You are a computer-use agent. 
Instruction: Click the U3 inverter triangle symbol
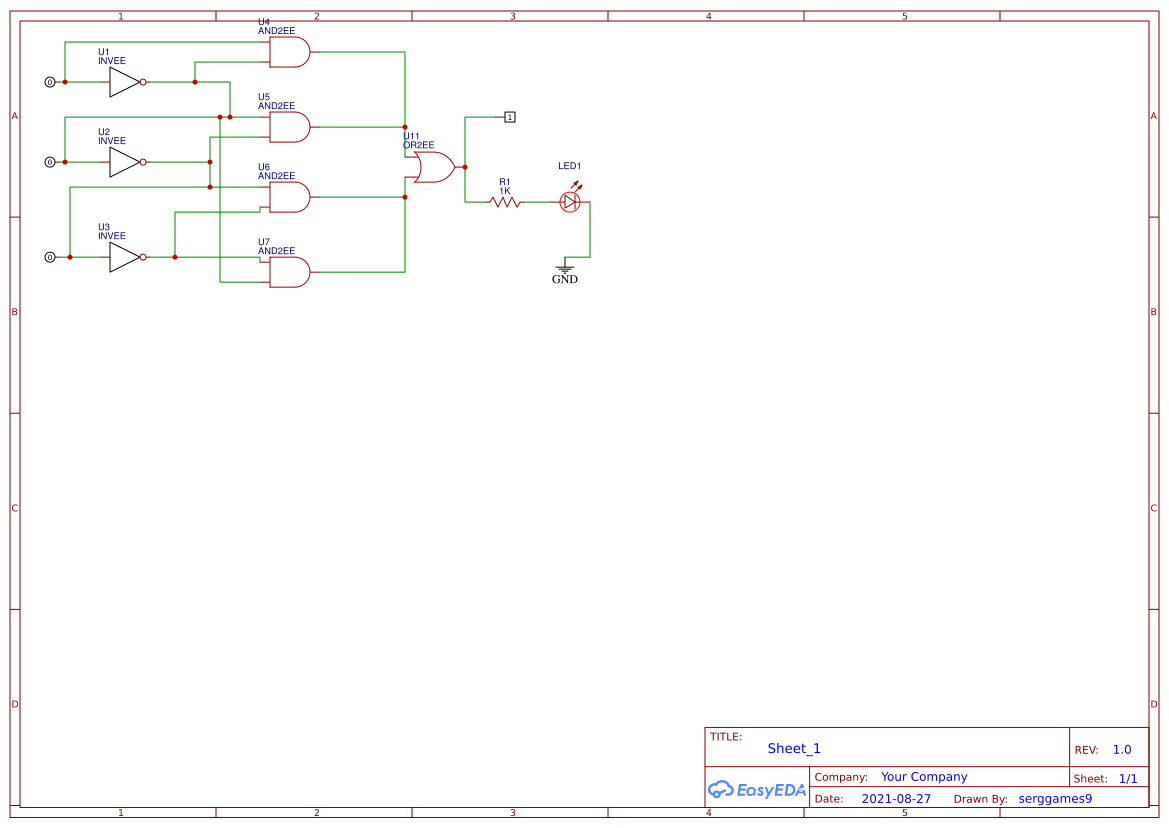(125, 257)
